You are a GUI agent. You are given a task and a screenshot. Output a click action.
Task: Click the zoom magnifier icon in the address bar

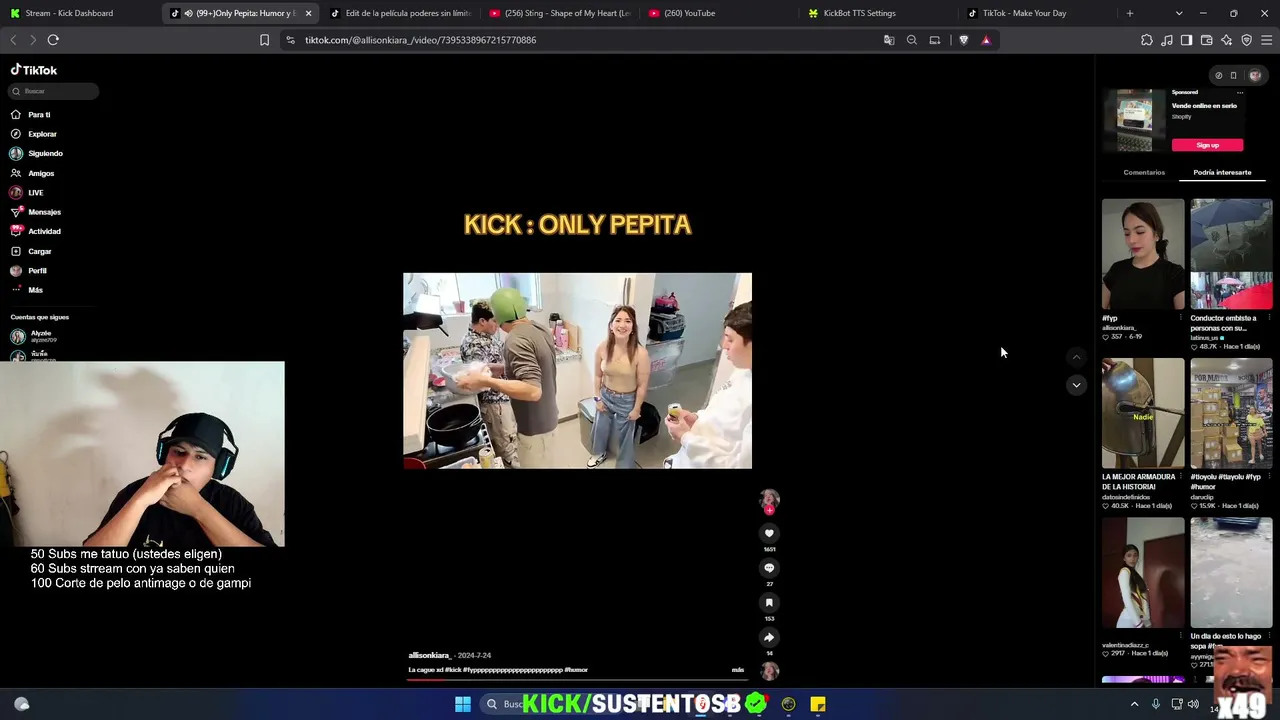pyautogui.click(x=912, y=40)
